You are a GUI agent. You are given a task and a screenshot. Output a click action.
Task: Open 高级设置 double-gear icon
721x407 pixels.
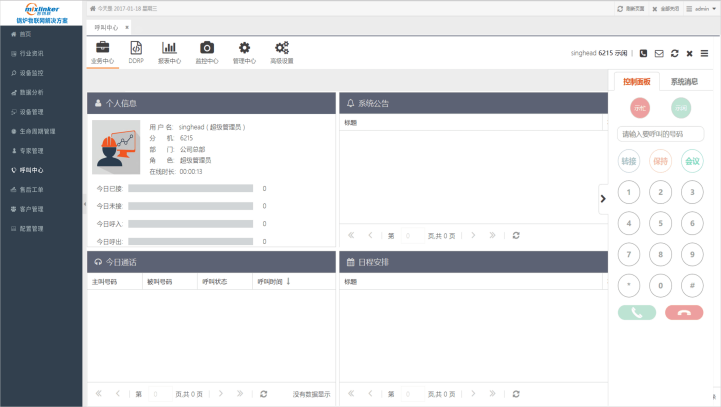(282, 48)
